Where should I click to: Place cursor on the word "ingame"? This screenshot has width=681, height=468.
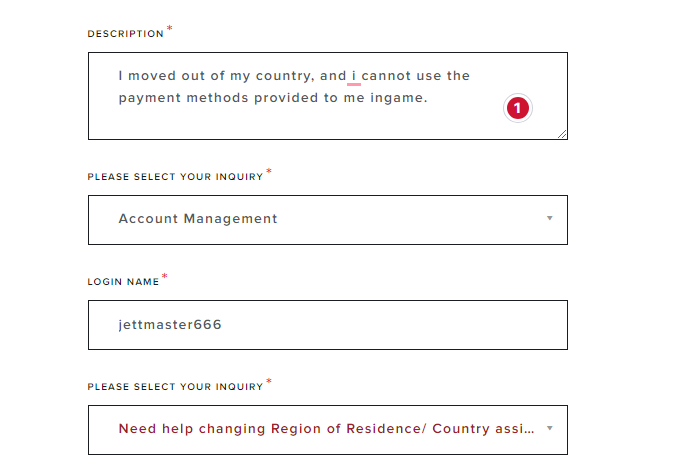(397, 99)
